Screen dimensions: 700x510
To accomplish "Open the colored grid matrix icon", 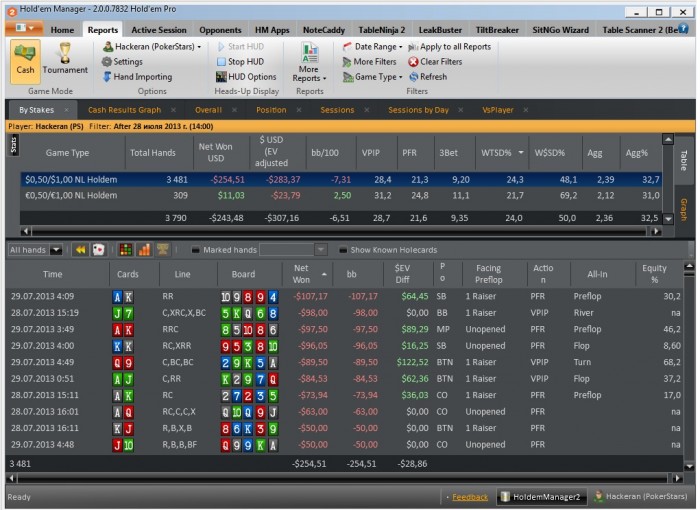I will click(x=125, y=250).
